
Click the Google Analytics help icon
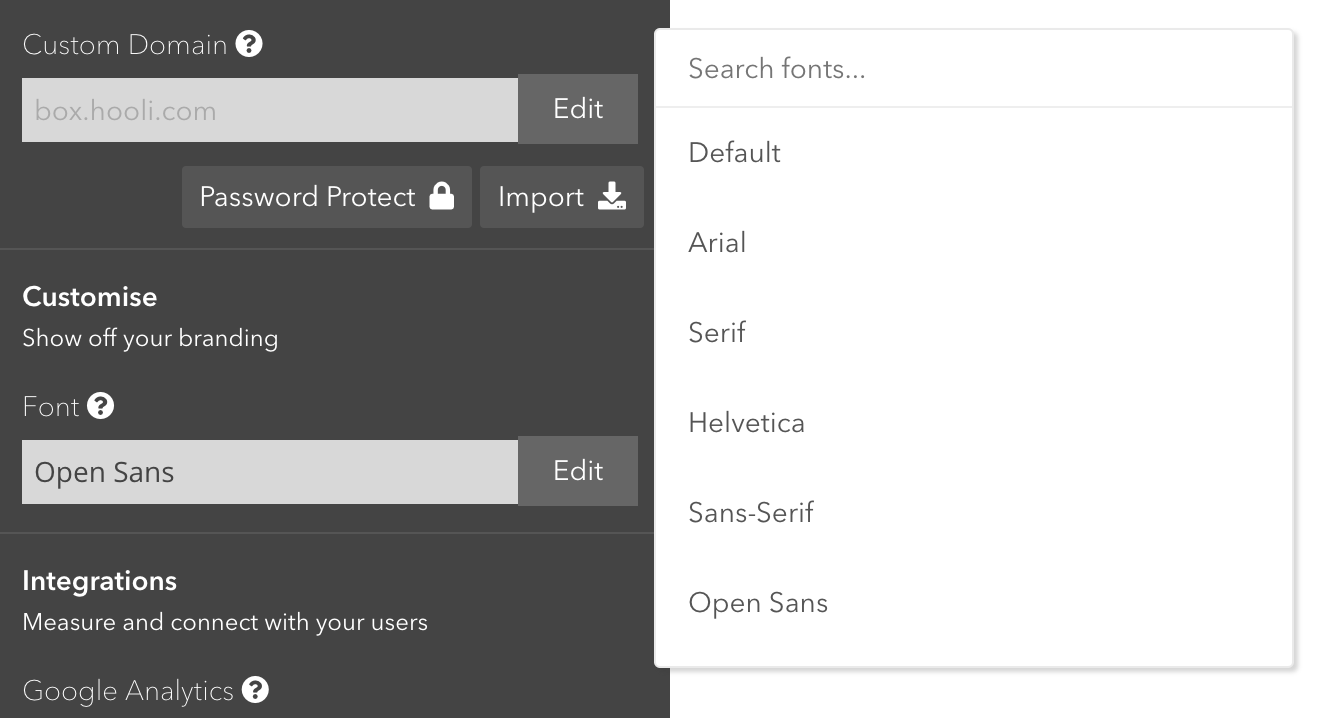(256, 690)
